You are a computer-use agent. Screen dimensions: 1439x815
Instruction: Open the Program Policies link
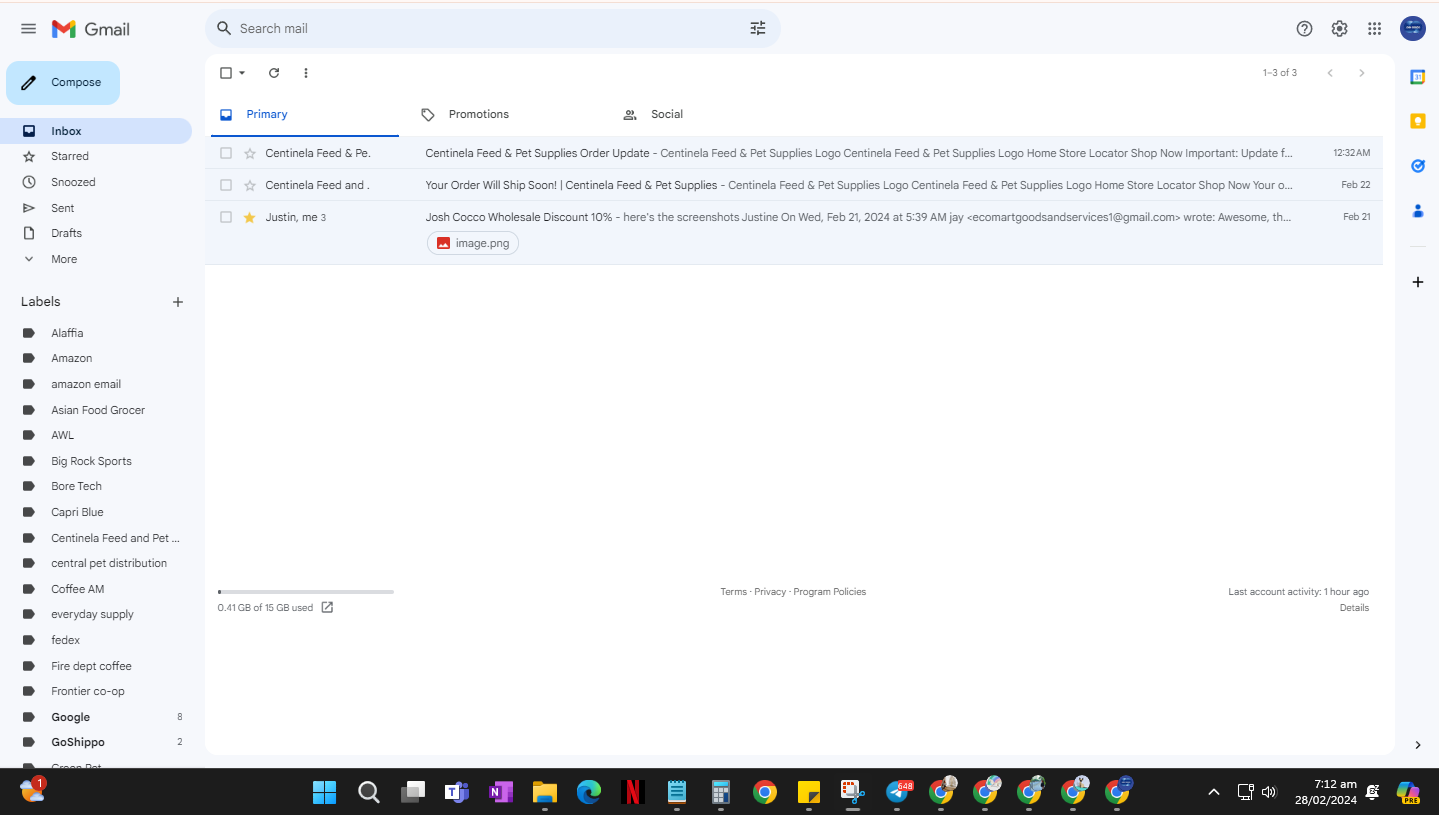pos(830,592)
